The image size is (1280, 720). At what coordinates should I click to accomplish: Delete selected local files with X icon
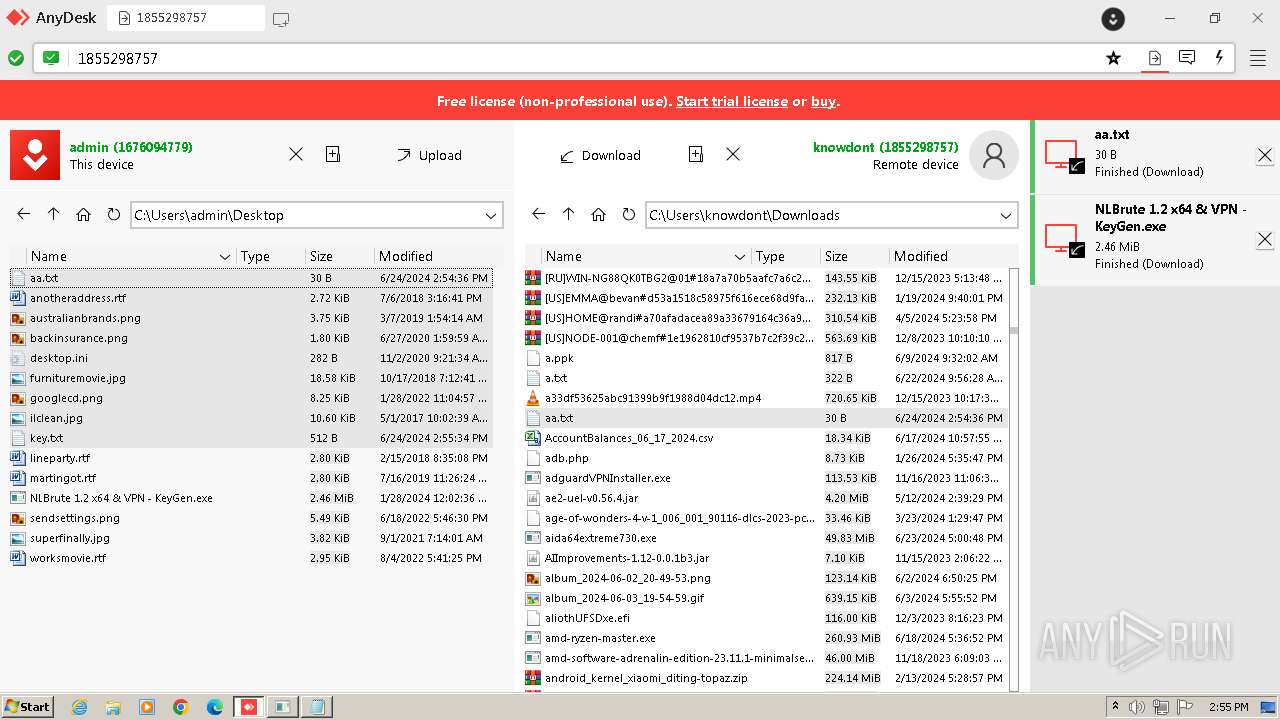pyautogui.click(x=296, y=154)
